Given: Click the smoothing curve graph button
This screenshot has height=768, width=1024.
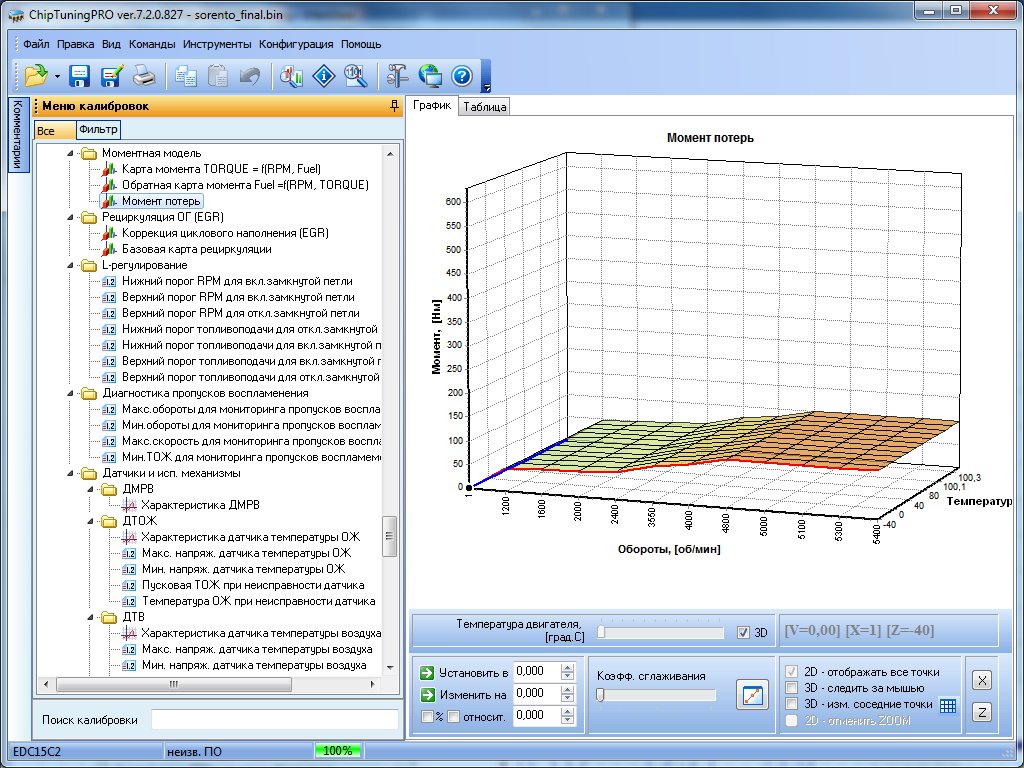Looking at the screenshot, I should click(x=750, y=694).
